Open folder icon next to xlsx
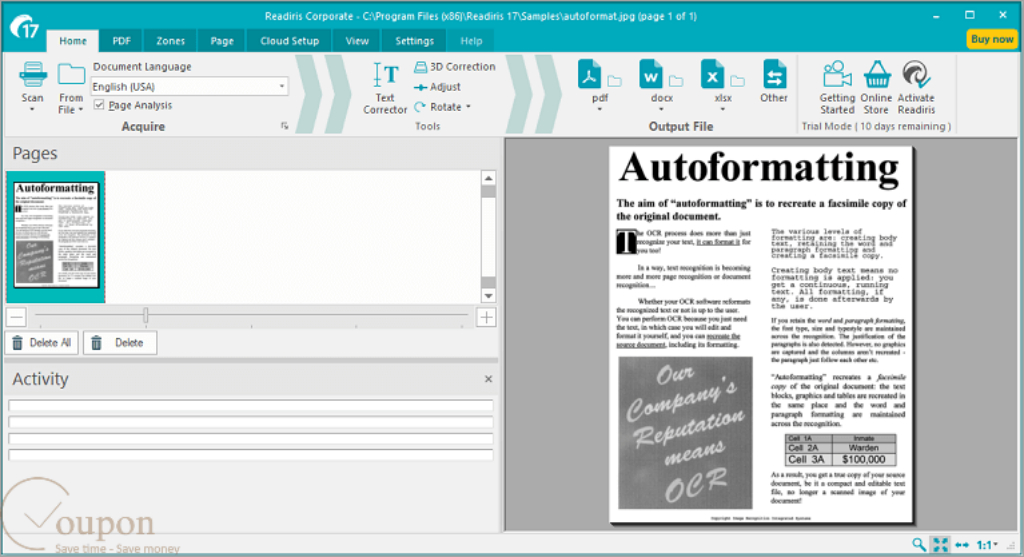1024x557 pixels. [x=737, y=81]
